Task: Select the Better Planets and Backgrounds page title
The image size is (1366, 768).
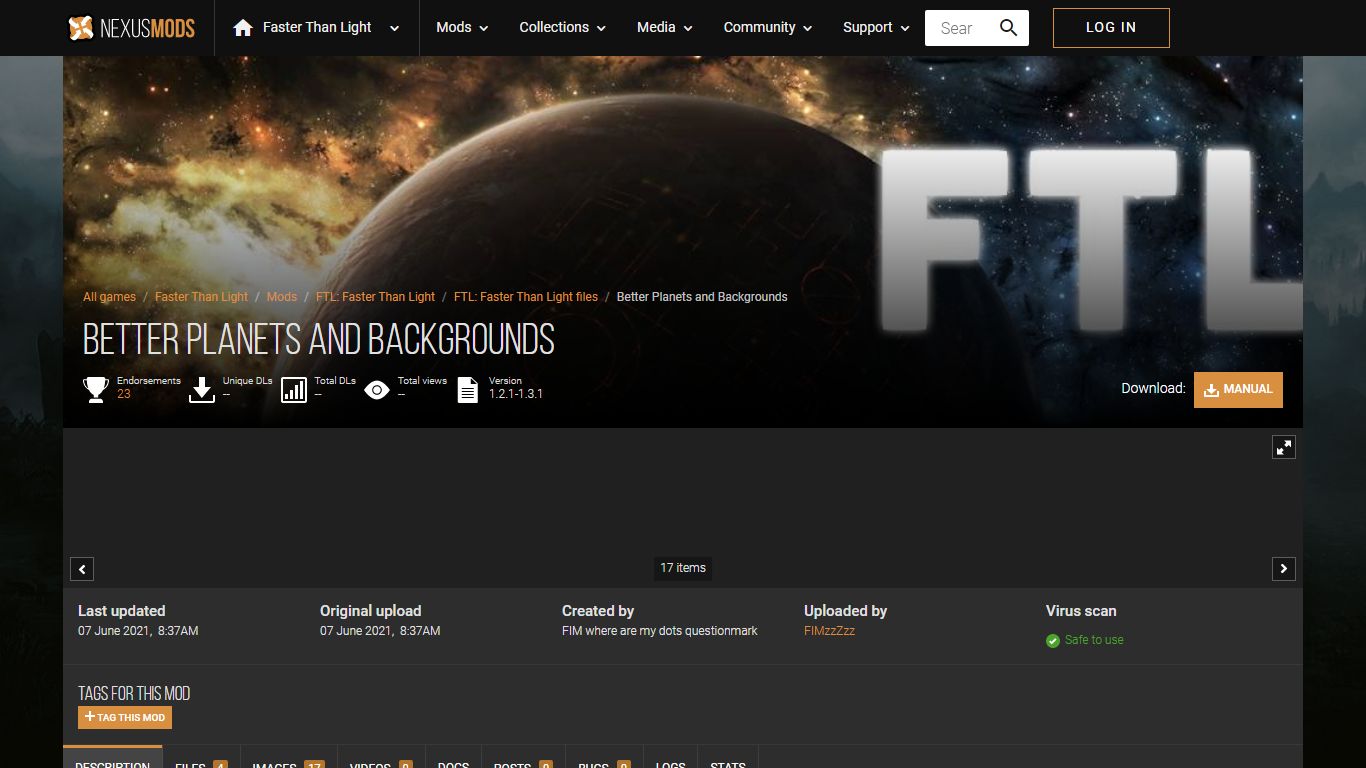Action: pos(318,340)
